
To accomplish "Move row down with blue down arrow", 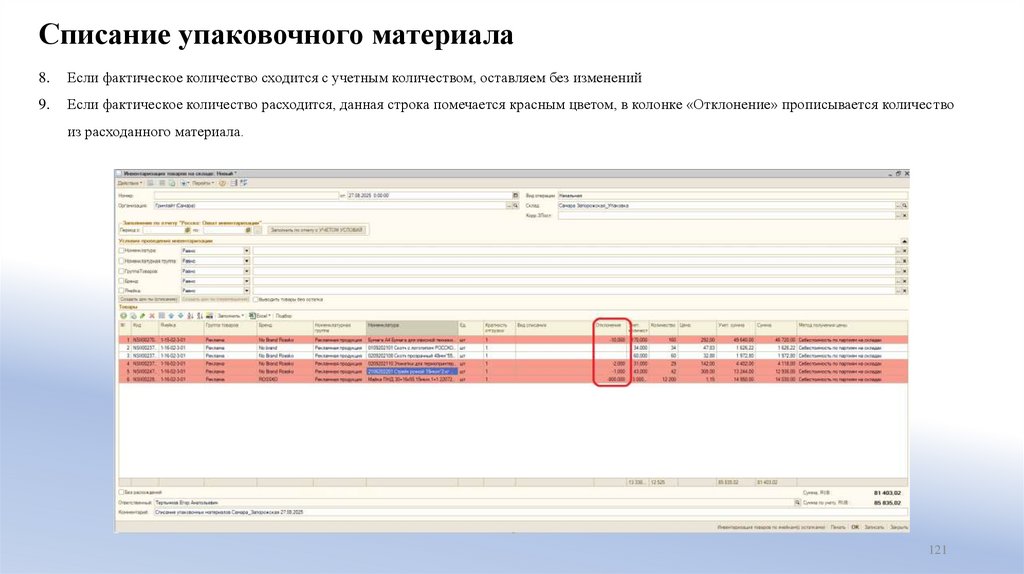I will coord(181,315).
